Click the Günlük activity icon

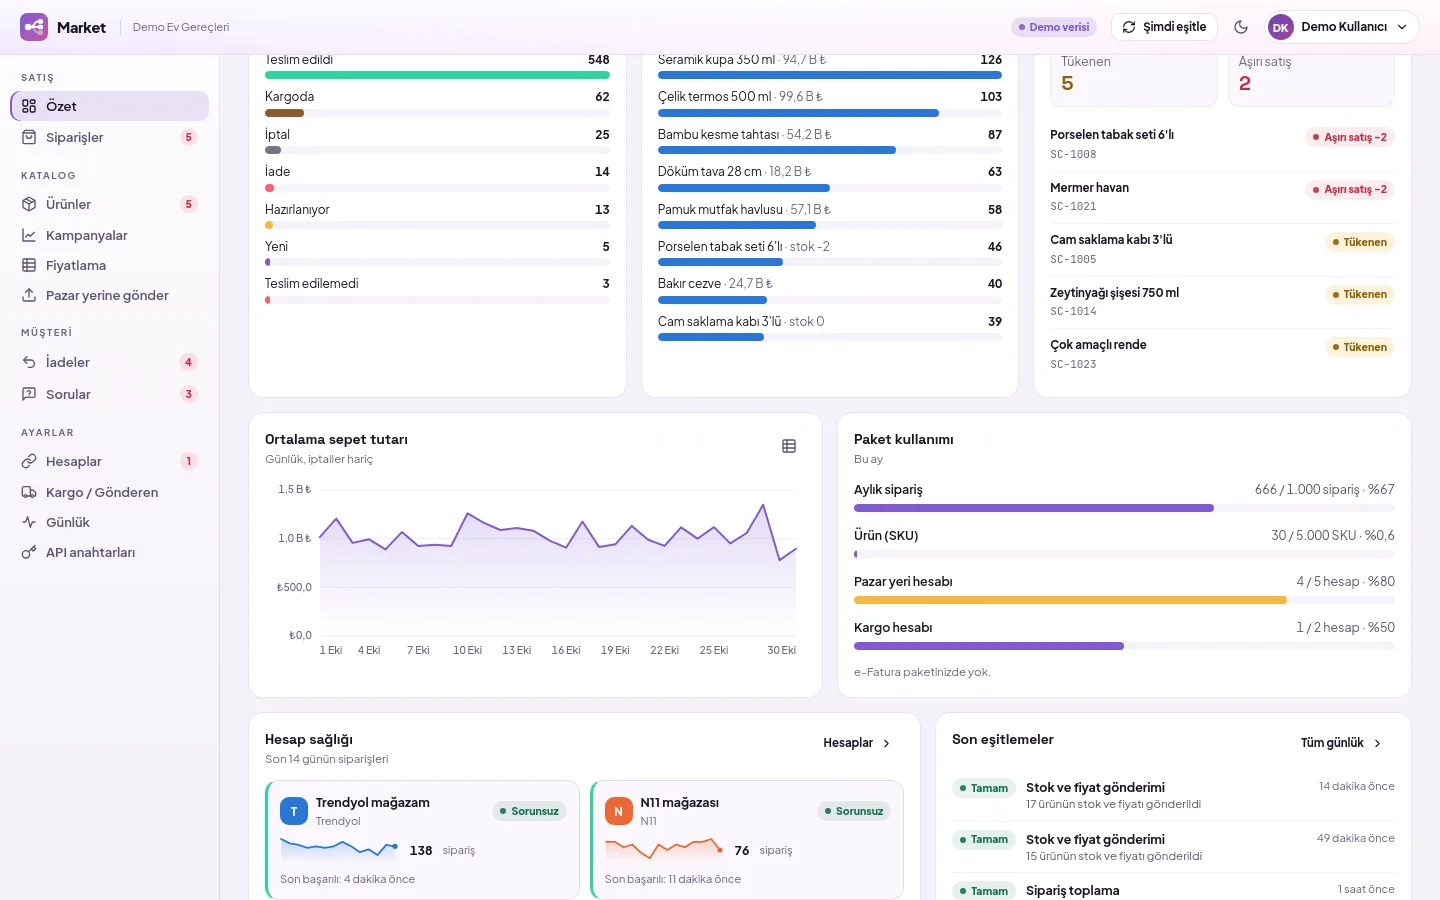[x=29, y=522]
